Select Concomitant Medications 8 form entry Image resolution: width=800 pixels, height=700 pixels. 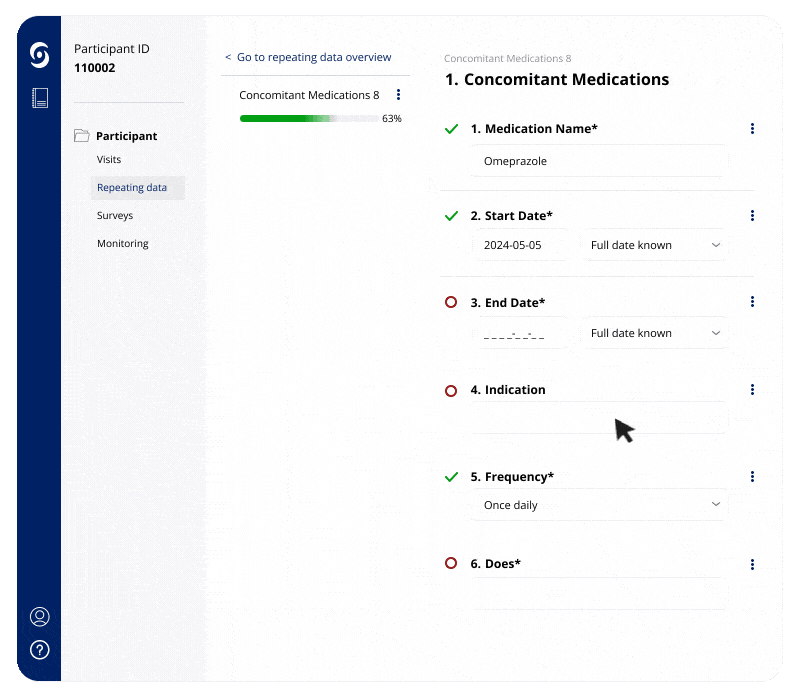point(309,95)
